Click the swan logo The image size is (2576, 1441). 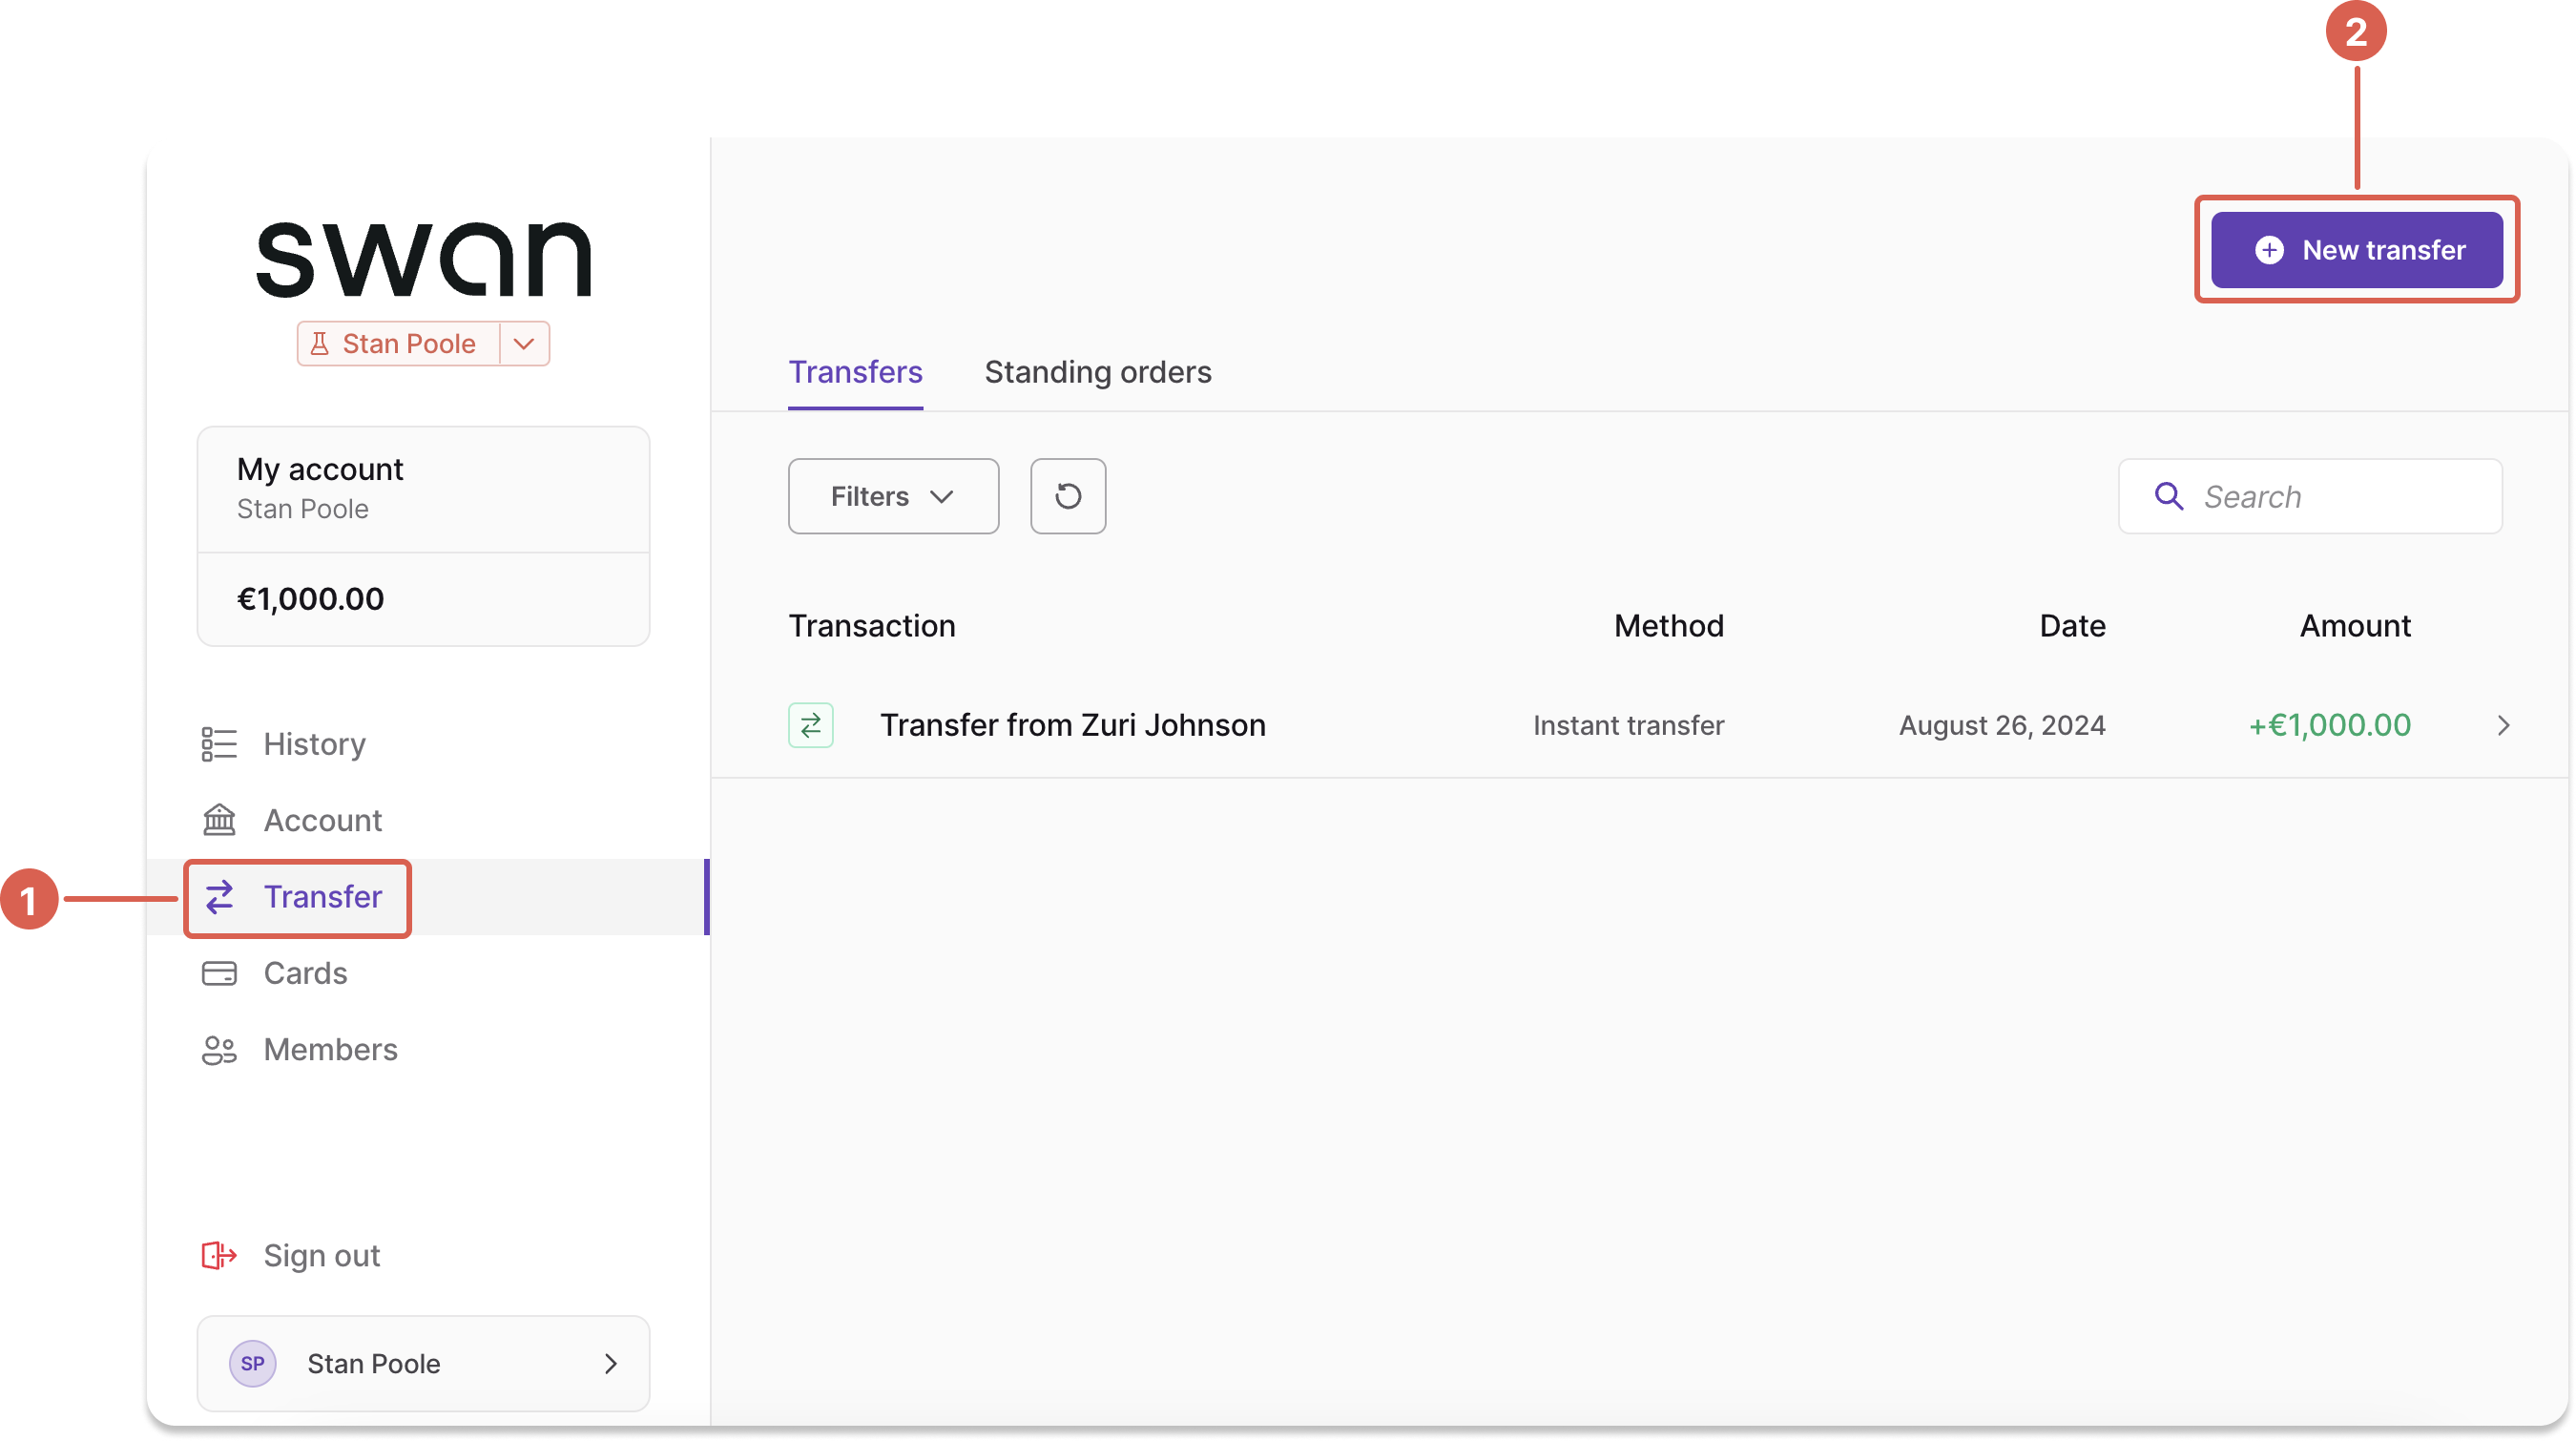(x=423, y=260)
